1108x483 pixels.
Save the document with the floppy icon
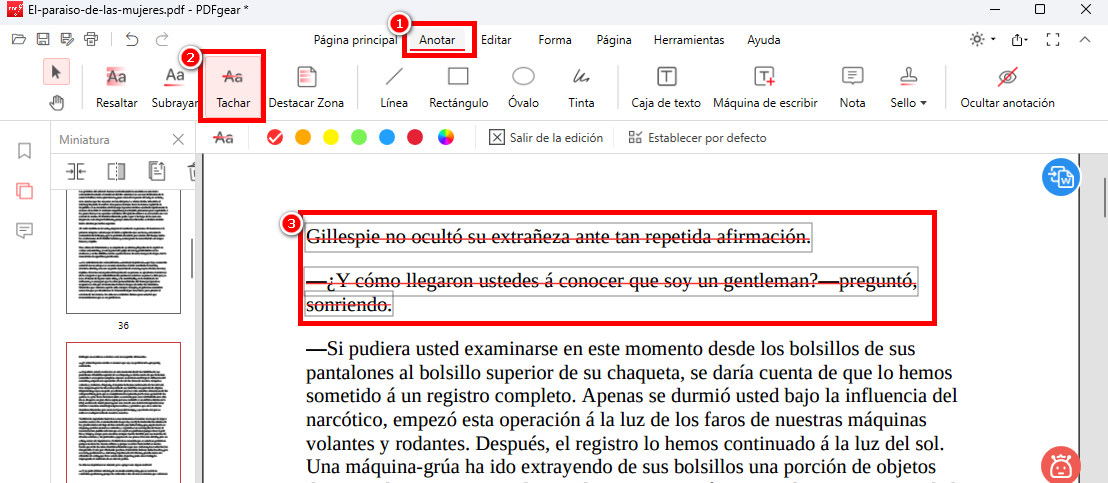click(x=42, y=40)
